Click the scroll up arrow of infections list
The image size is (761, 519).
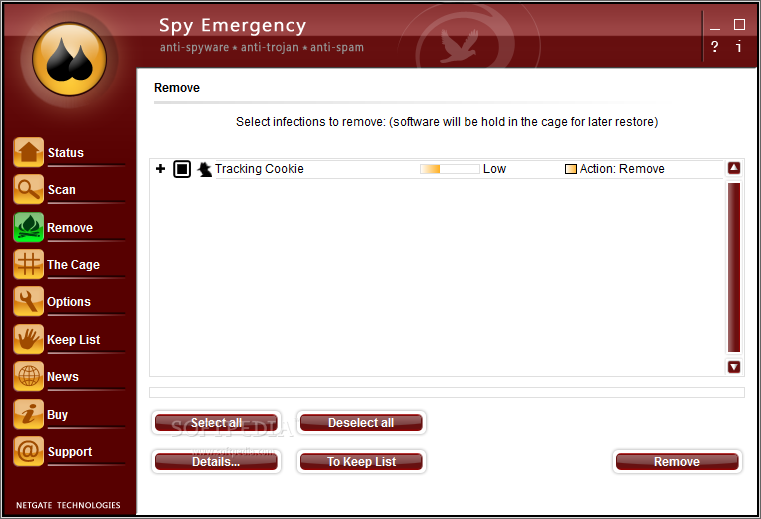click(734, 168)
